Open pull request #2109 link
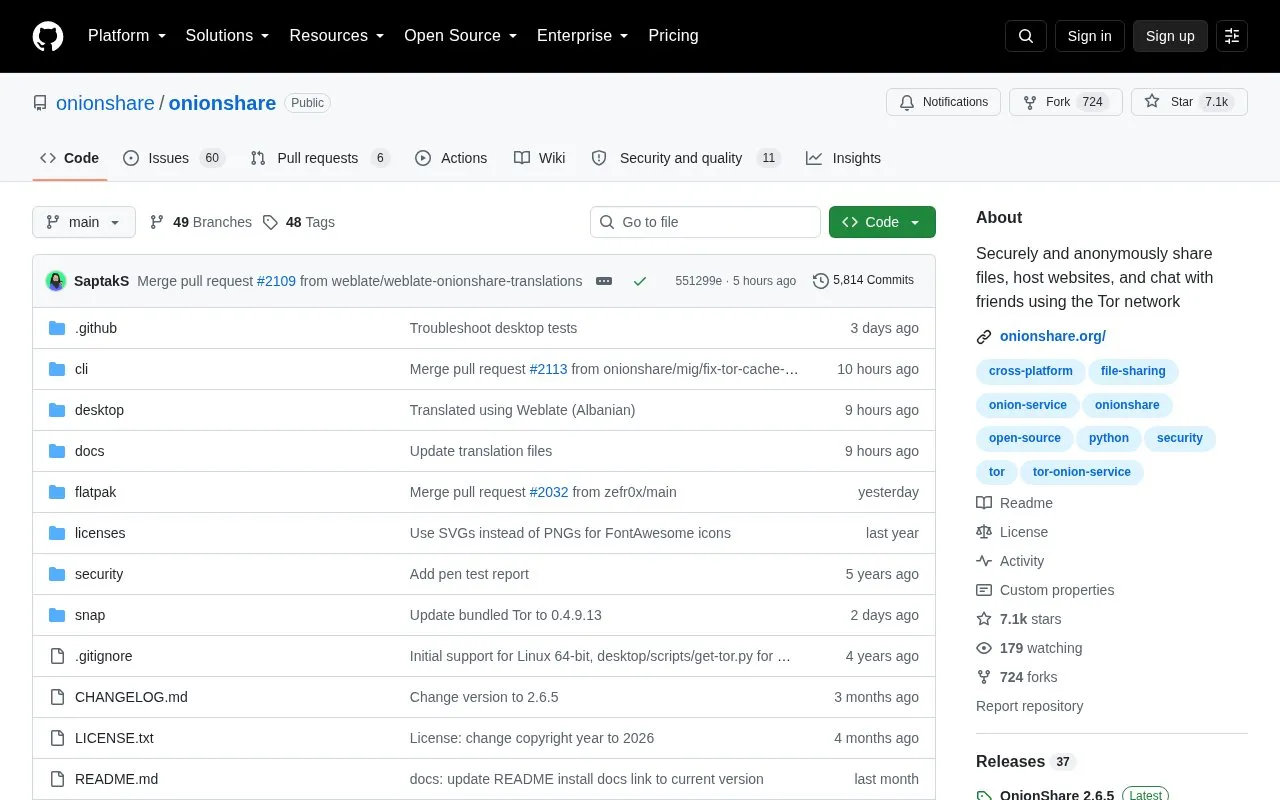The image size is (1280, 800). tap(276, 281)
